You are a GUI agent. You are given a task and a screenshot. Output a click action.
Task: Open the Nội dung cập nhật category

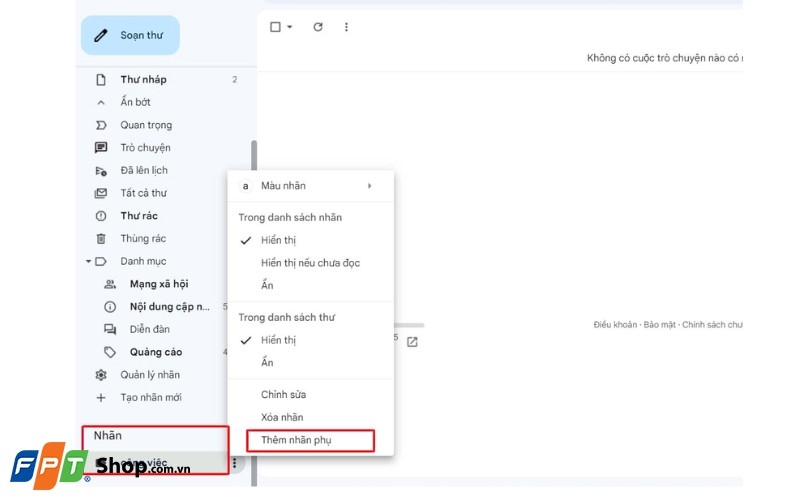tap(169, 307)
